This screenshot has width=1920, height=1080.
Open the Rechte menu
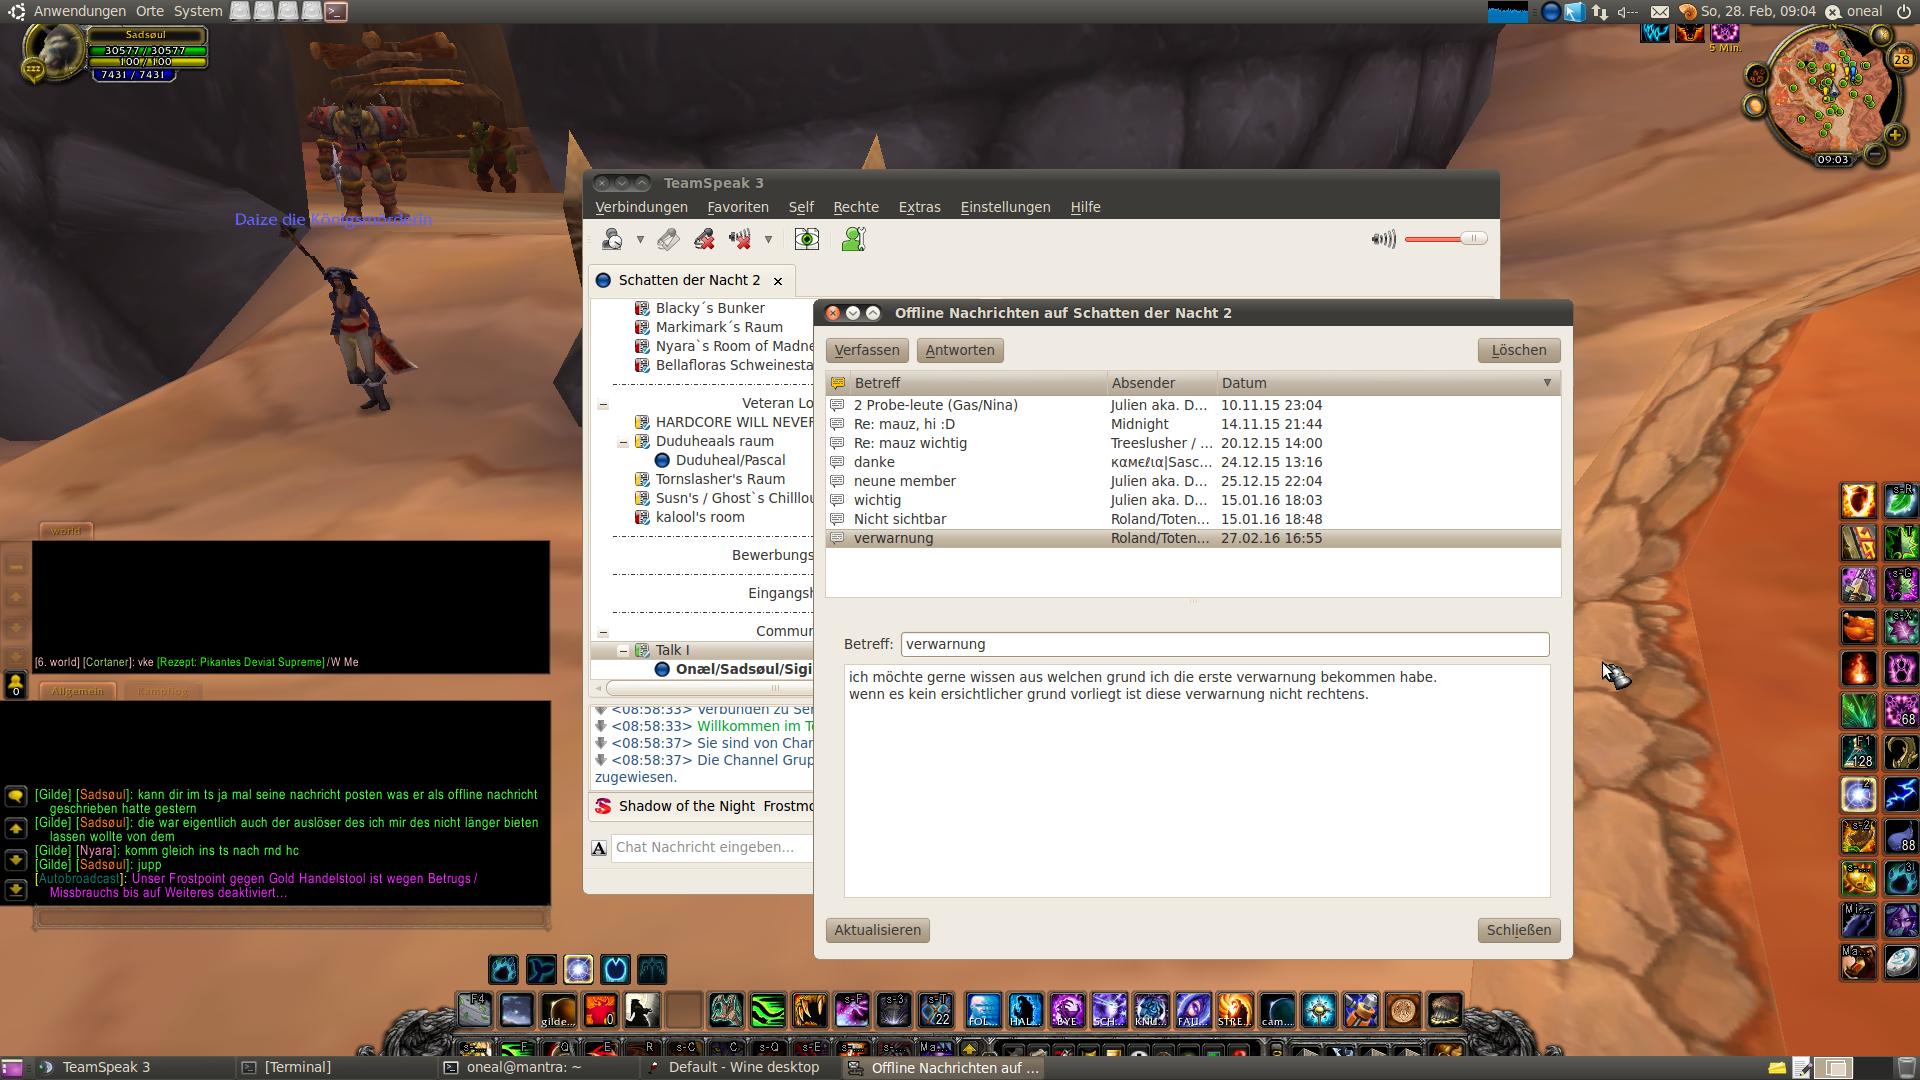click(x=856, y=207)
